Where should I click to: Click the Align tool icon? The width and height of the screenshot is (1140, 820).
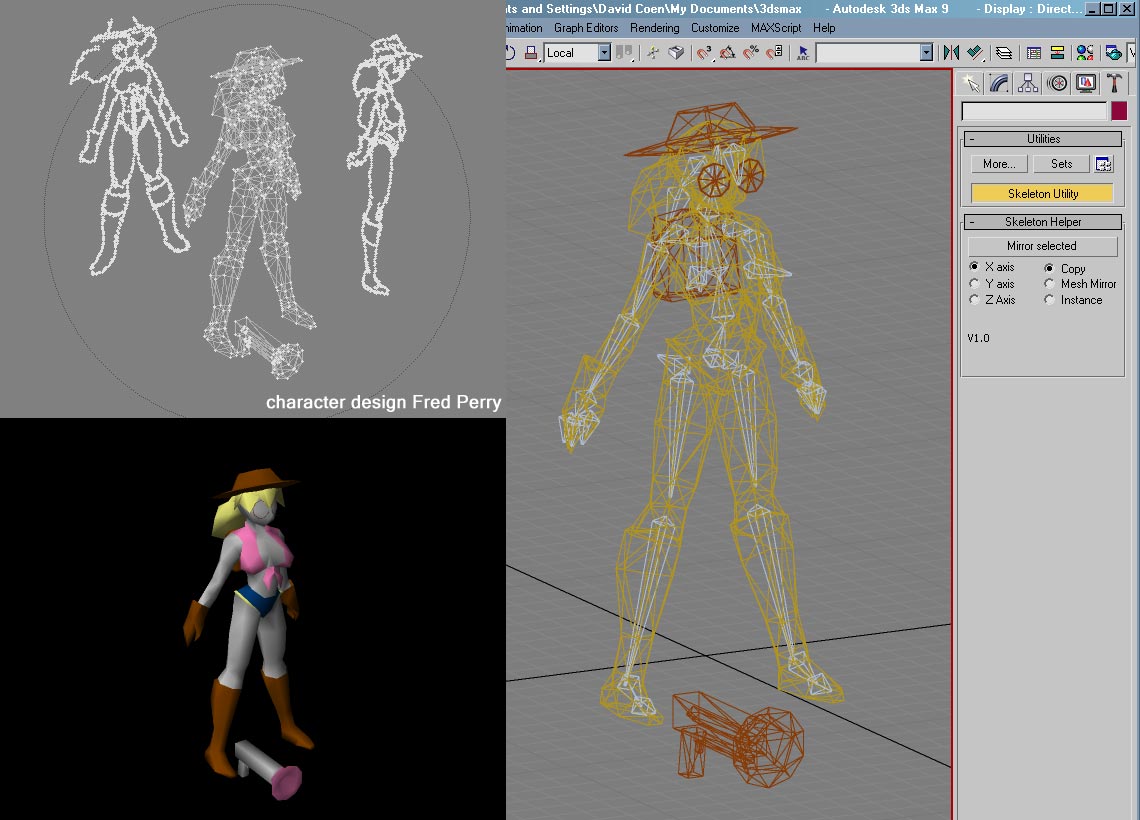point(975,53)
